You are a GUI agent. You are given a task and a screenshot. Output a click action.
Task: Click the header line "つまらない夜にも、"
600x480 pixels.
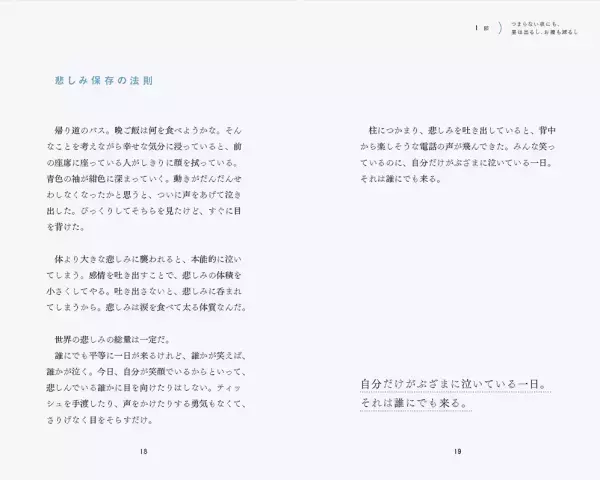click(x=536, y=24)
